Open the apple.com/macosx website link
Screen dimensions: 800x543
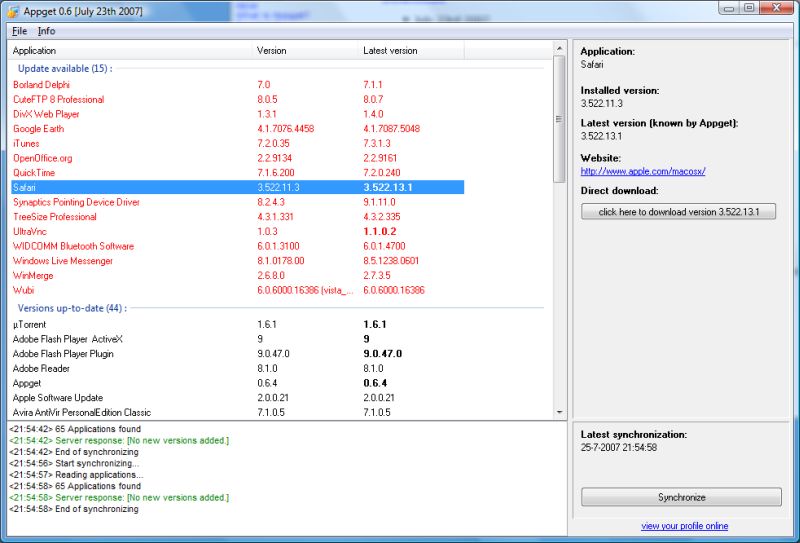point(643,171)
